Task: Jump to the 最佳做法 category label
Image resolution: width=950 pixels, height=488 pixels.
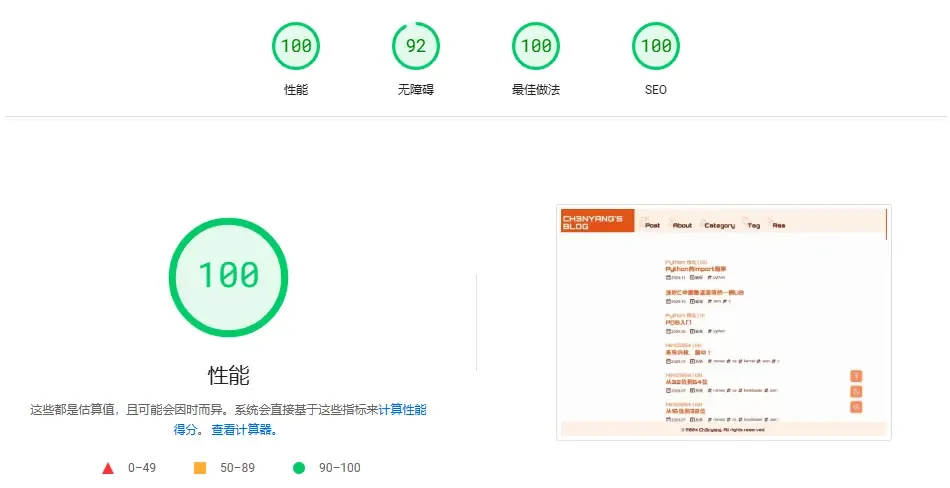Action: (536, 90)
